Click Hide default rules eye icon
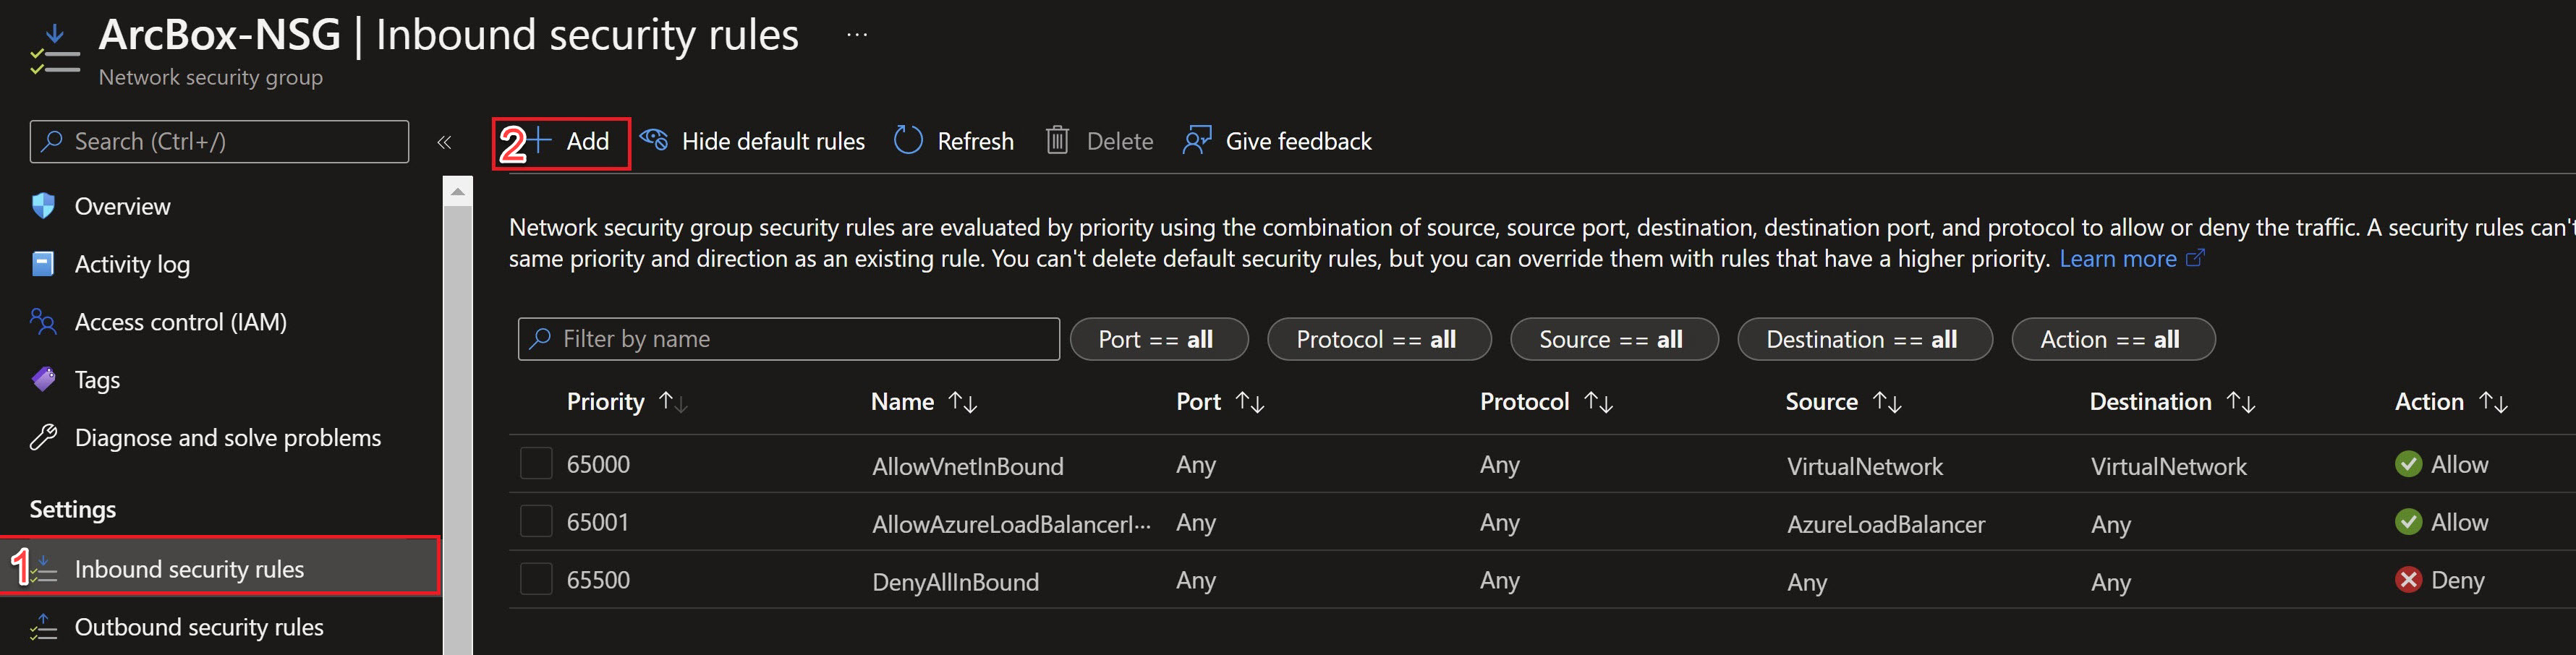Image resolution: width=2576 pixels, height=655 pixels. (x=654, y=140)
